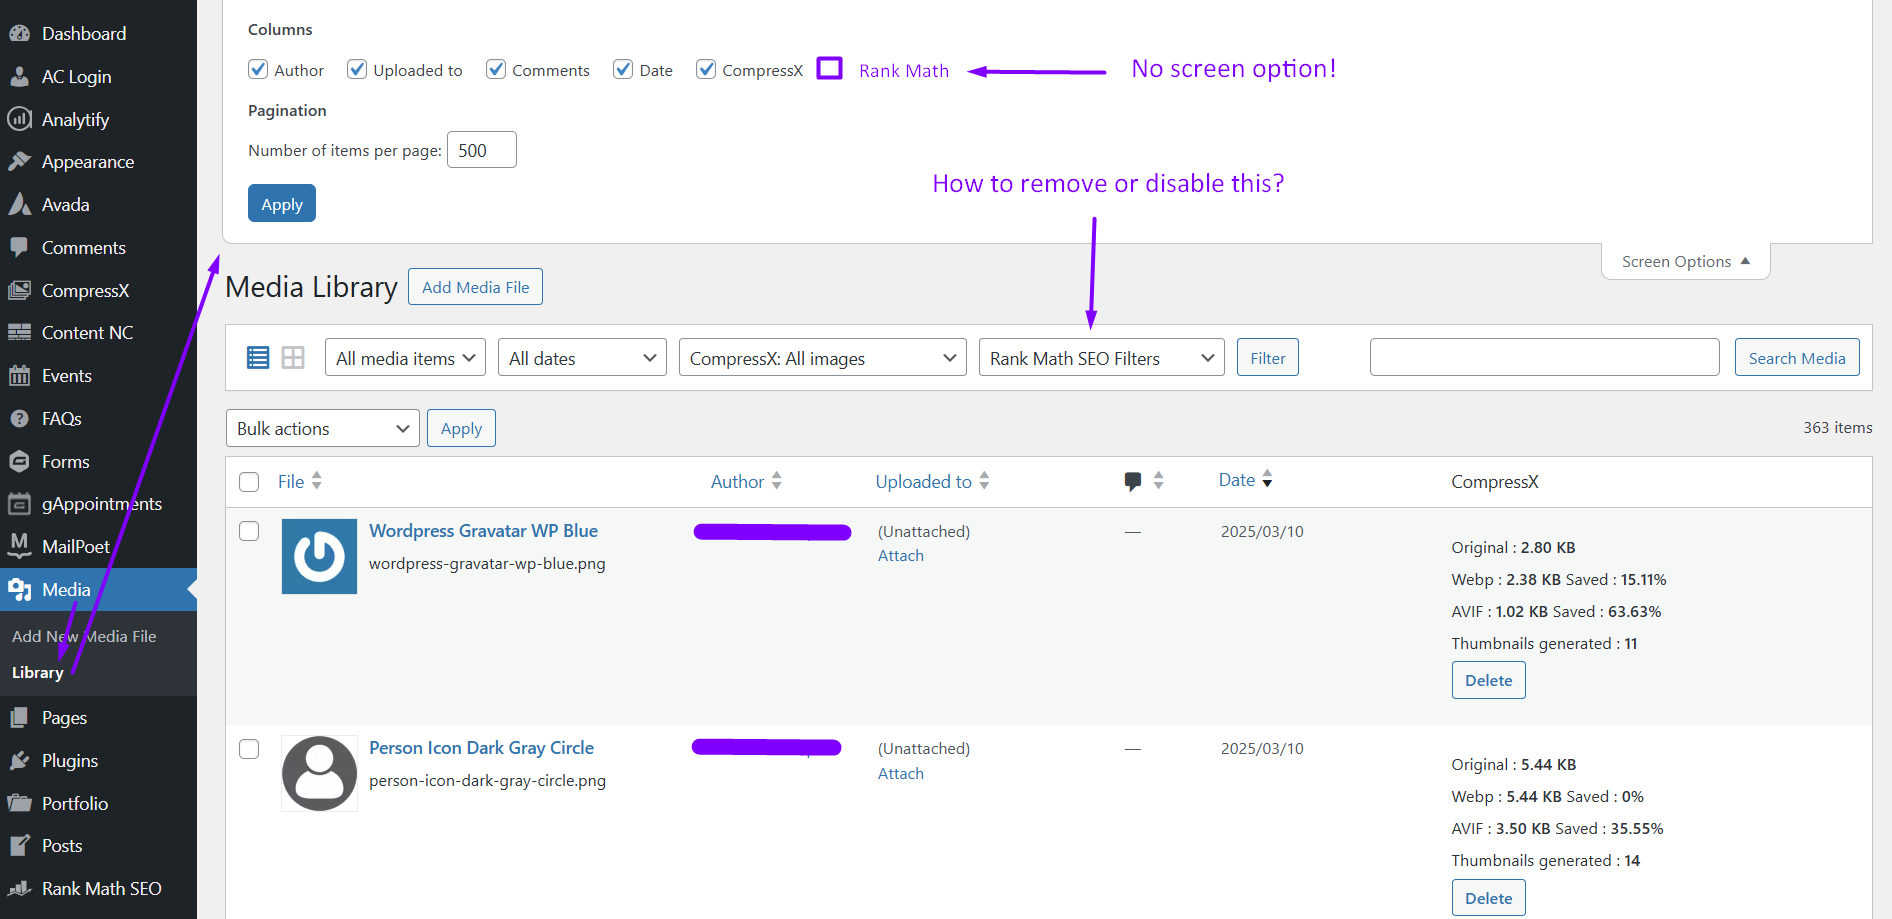Select the Person Icon Dark Gray Circle checkbox
The width and height of the screenshot is (1892, 919).
coord(249,749)
